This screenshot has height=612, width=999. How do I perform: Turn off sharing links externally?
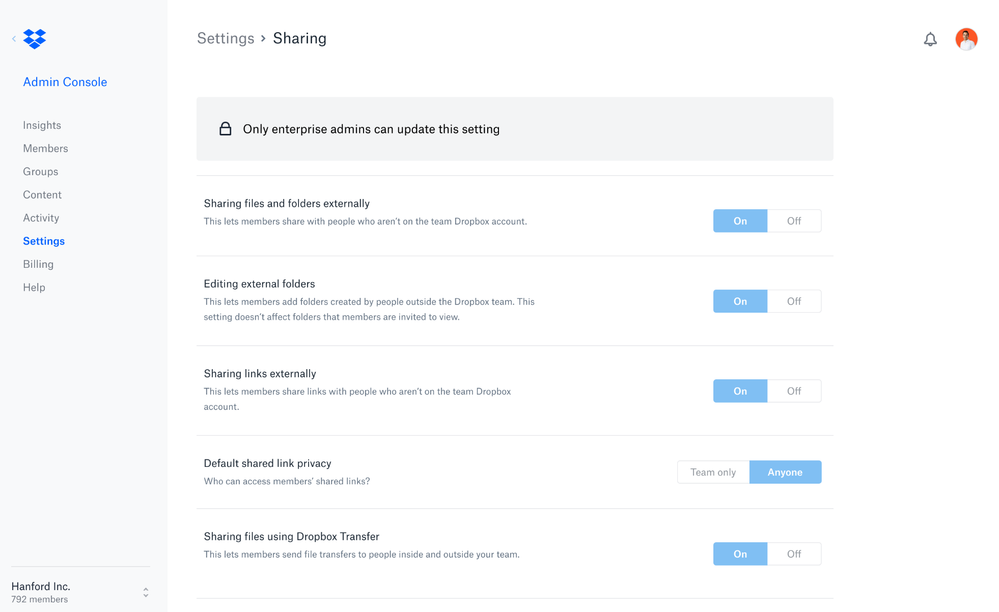click(x=794, y=391)
